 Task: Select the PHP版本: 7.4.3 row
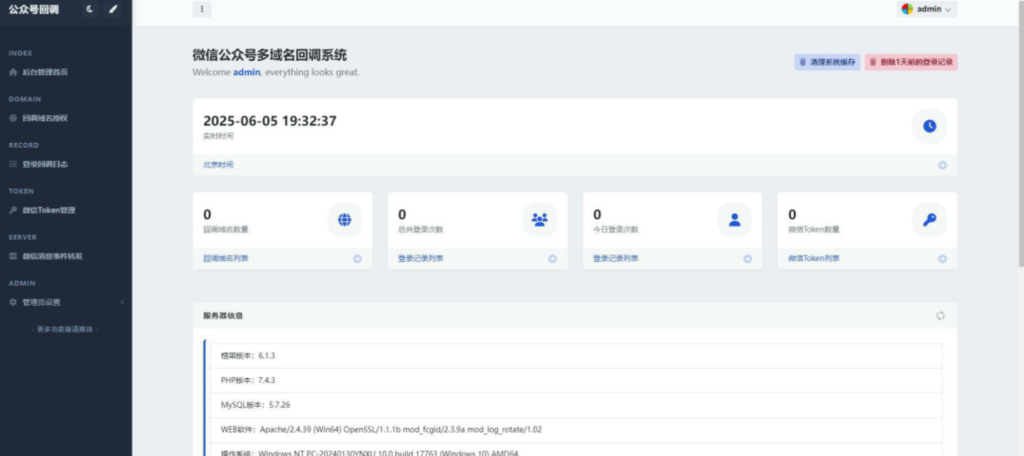click(x=576, y=380)
